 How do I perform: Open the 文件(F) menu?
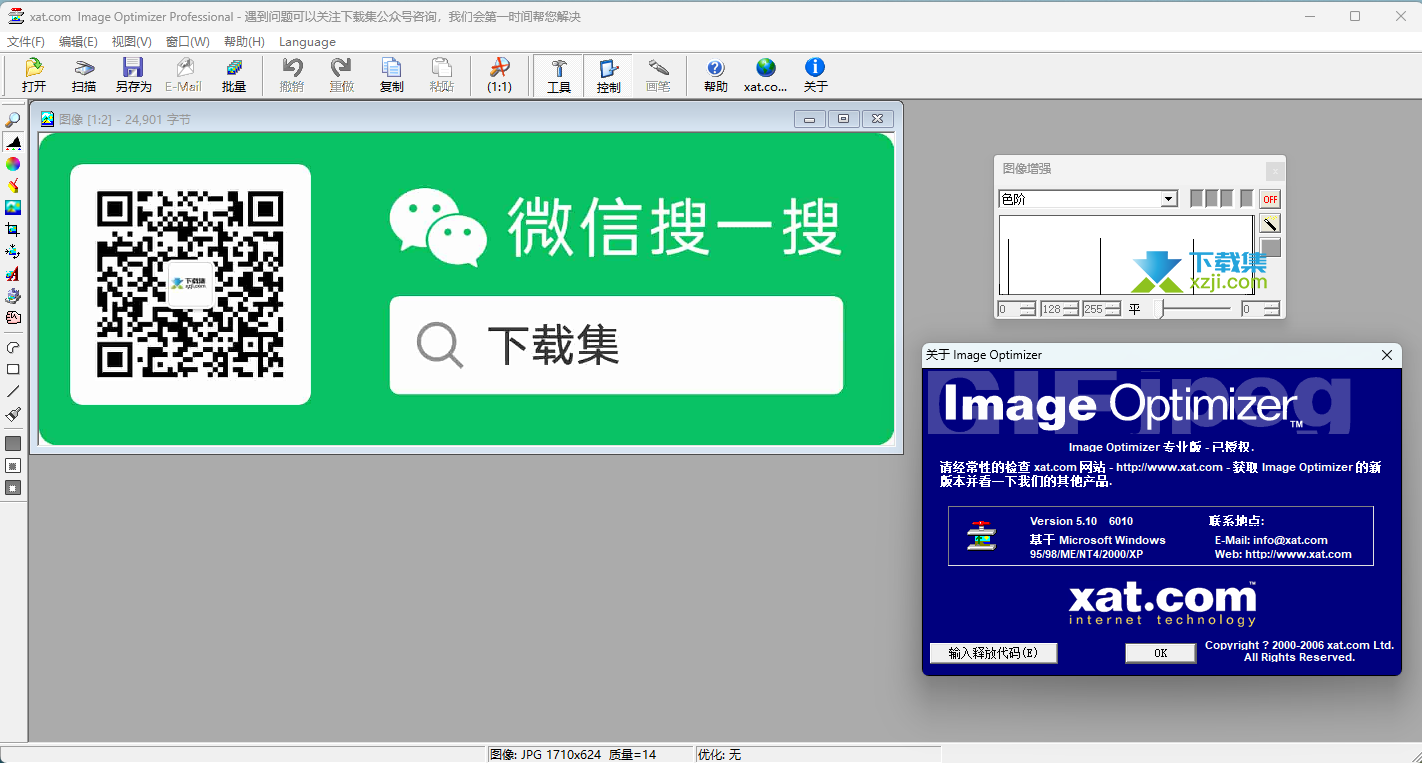pos(26,42)
